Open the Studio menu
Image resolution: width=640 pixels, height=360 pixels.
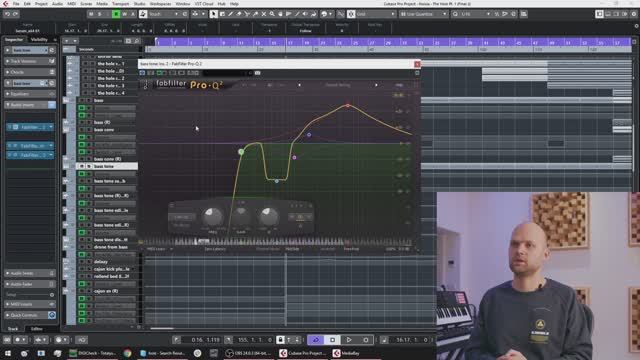click(140, 4)
